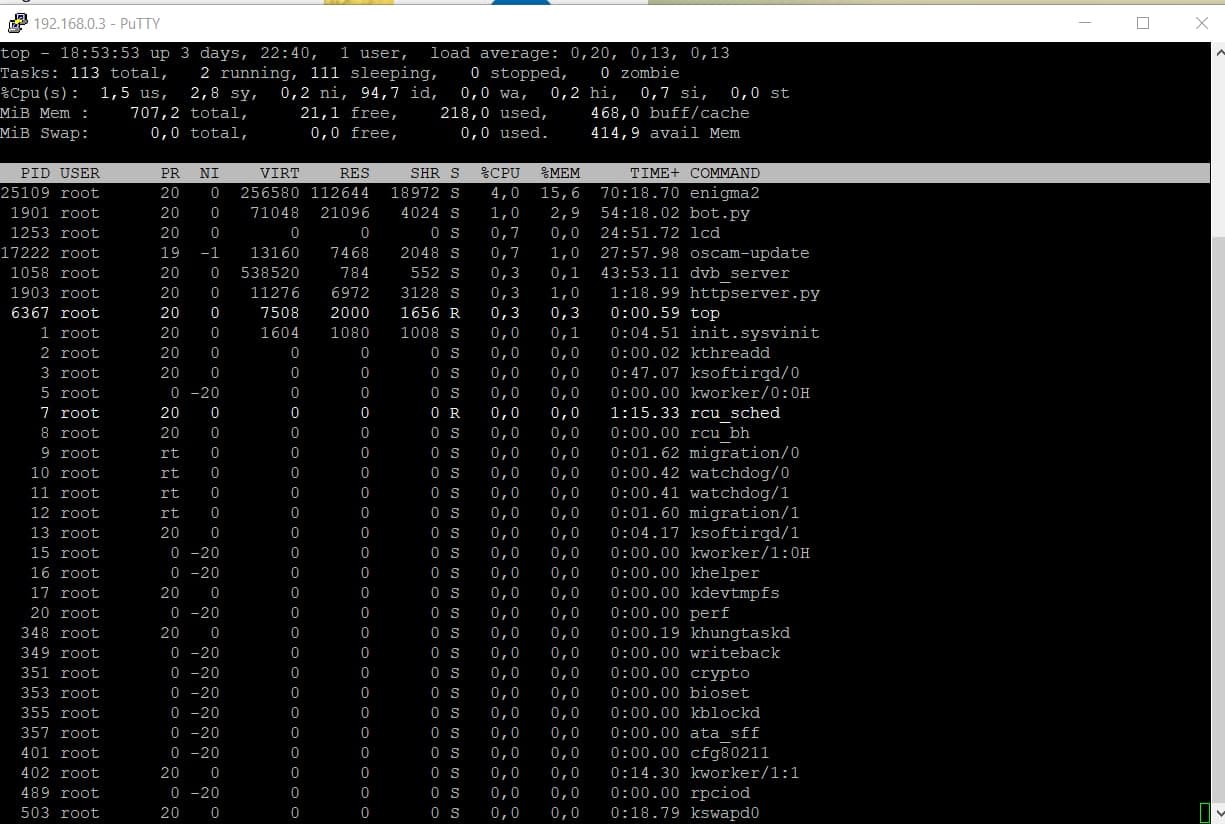The image size is (1225, 824).
Task: Click the title bar text 192.168.0.3 - PuTTY
Action: click(x=96, y=23)
